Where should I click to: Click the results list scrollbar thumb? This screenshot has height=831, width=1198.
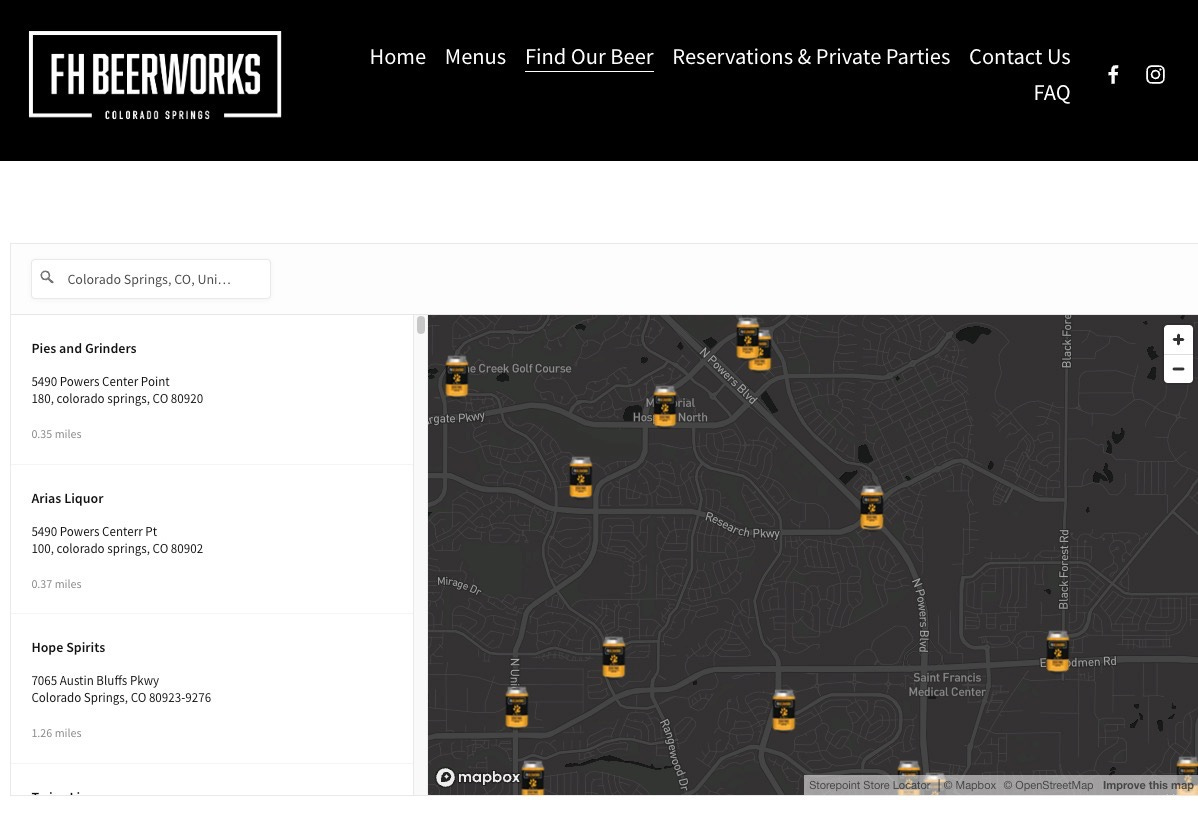click(421, 325)
